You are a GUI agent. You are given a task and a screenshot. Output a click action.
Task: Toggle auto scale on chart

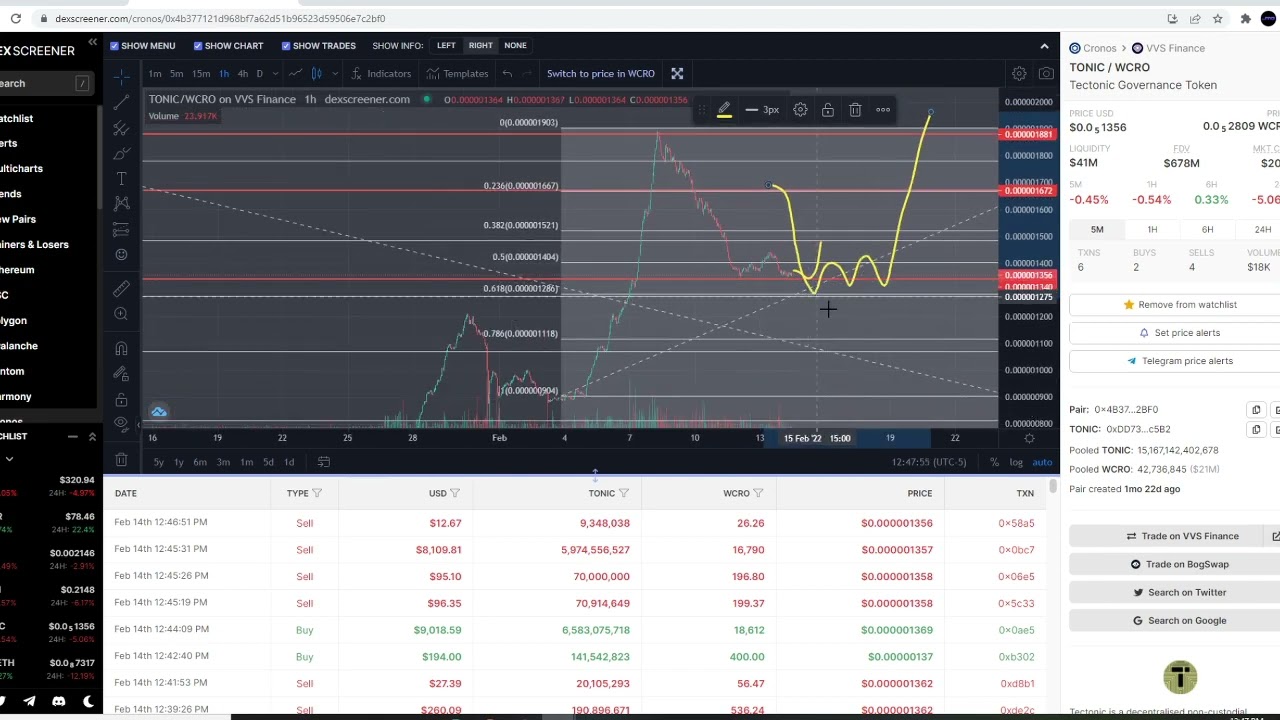point(1042,462)
